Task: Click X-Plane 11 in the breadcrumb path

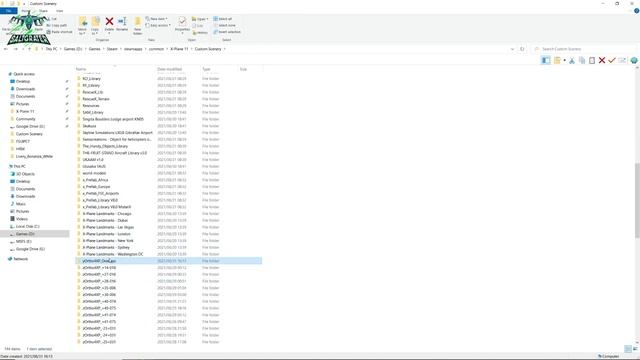Action: (179, 49)
